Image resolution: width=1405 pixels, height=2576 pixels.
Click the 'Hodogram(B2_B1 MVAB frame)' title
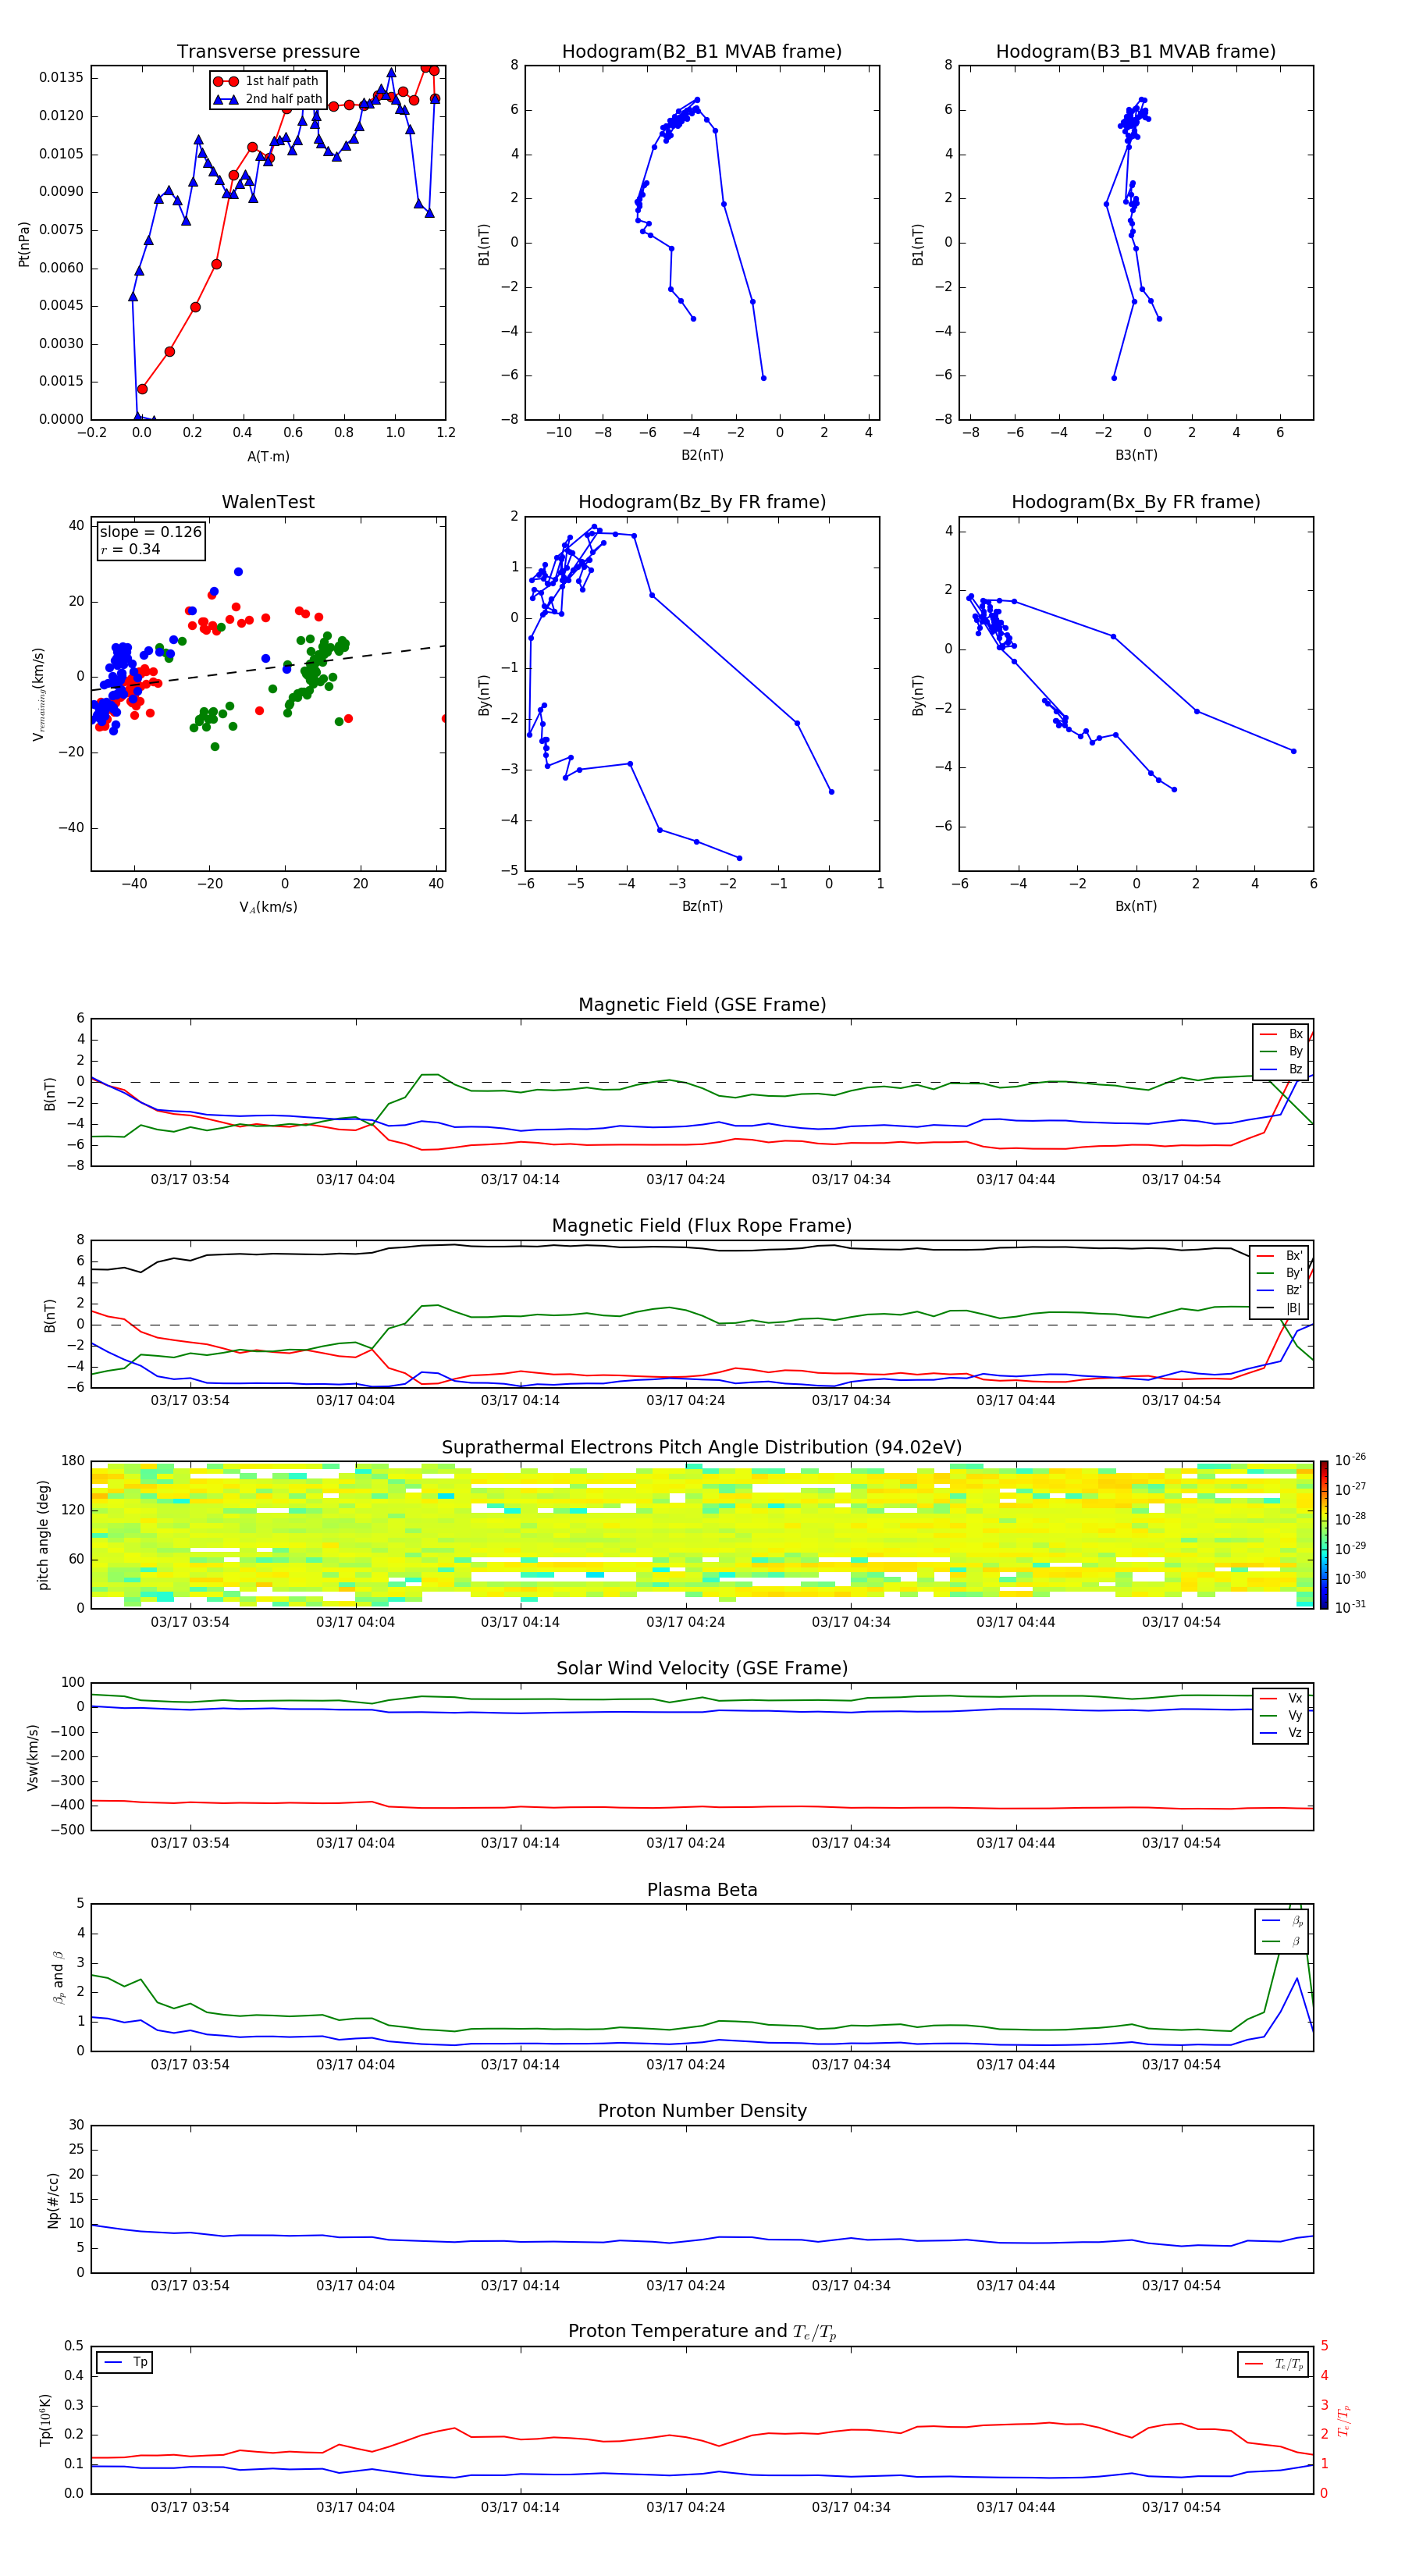pyautogui.click(x=702, y=52)
